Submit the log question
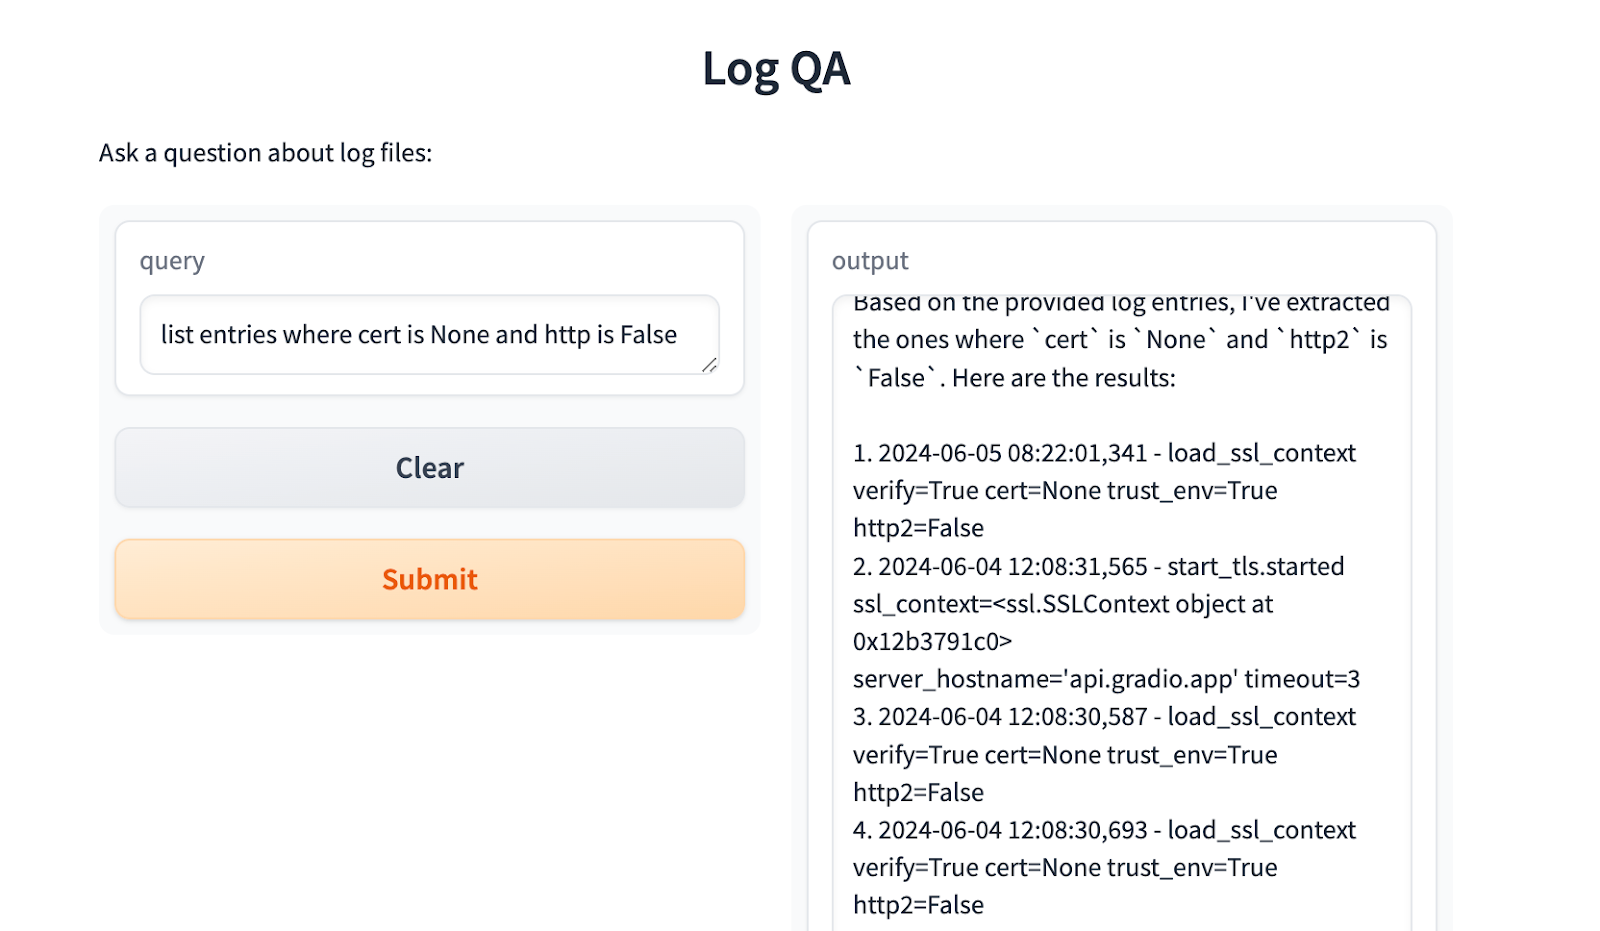 coord(430,580)
